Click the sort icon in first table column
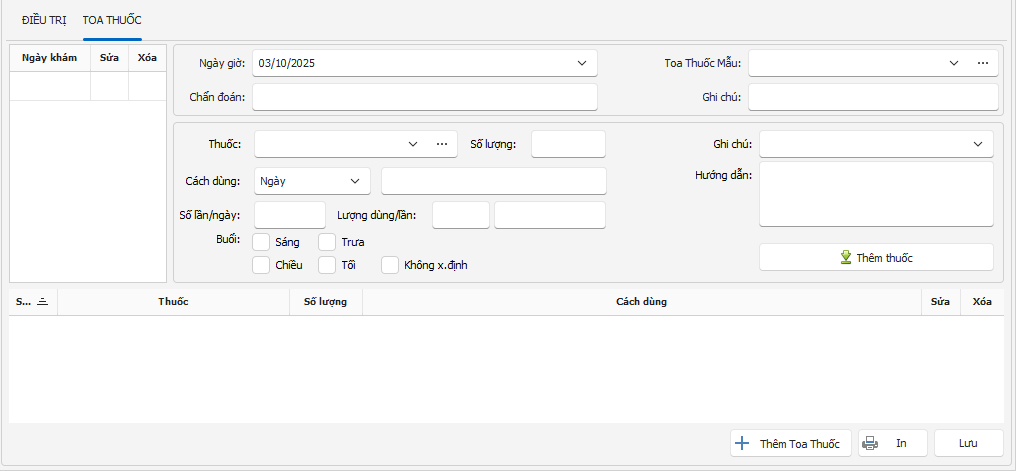Screen dimensions: 1017x471 tap(42, 302)
